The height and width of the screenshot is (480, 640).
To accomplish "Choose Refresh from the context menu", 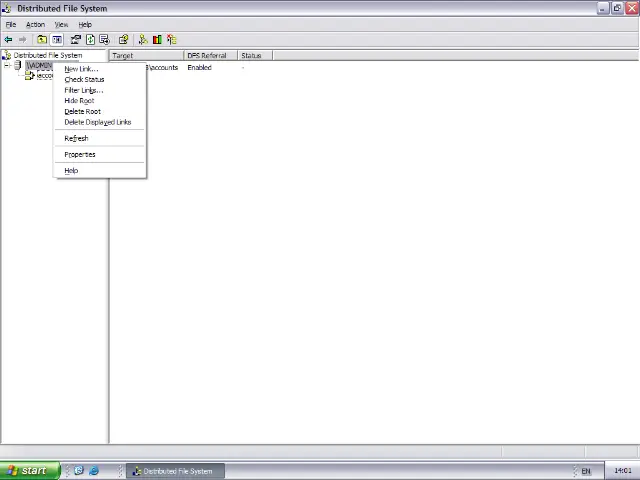I will point(100,138).
